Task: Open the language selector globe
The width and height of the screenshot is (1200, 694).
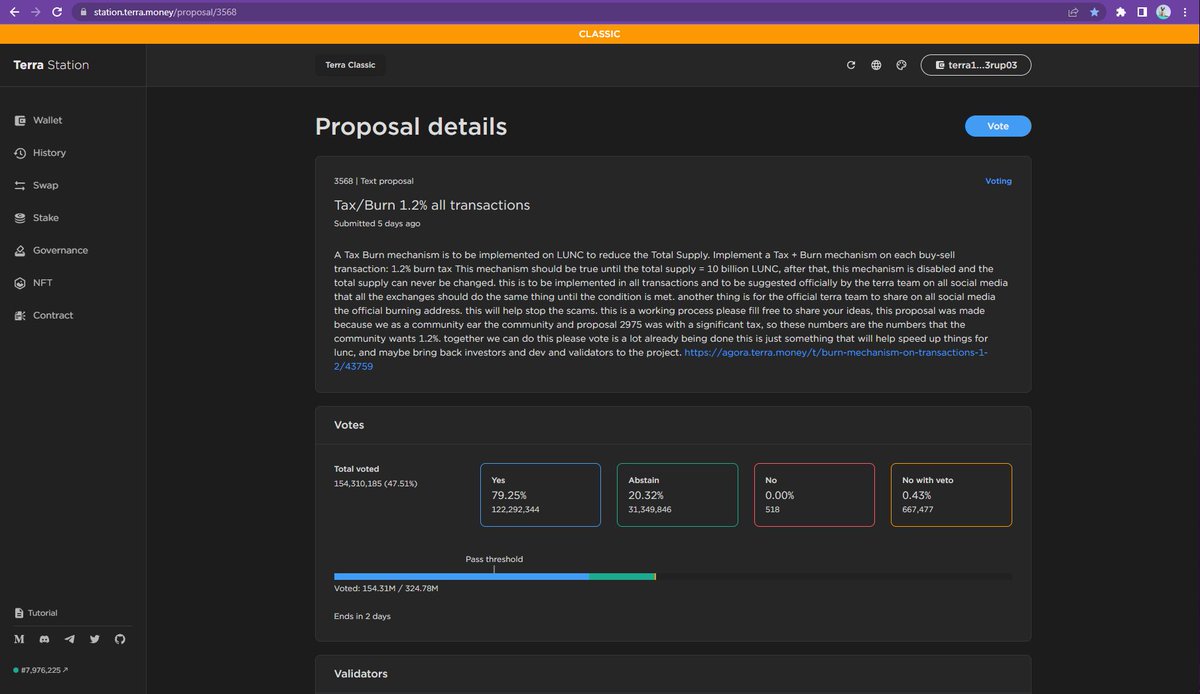Action: 875,64
